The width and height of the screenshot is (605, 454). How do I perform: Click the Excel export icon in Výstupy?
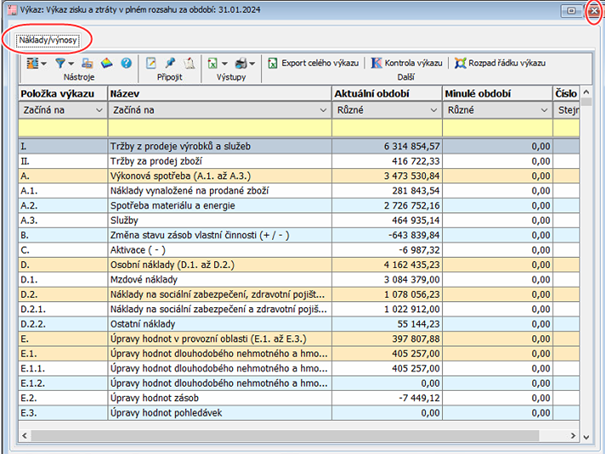(212, 63)
